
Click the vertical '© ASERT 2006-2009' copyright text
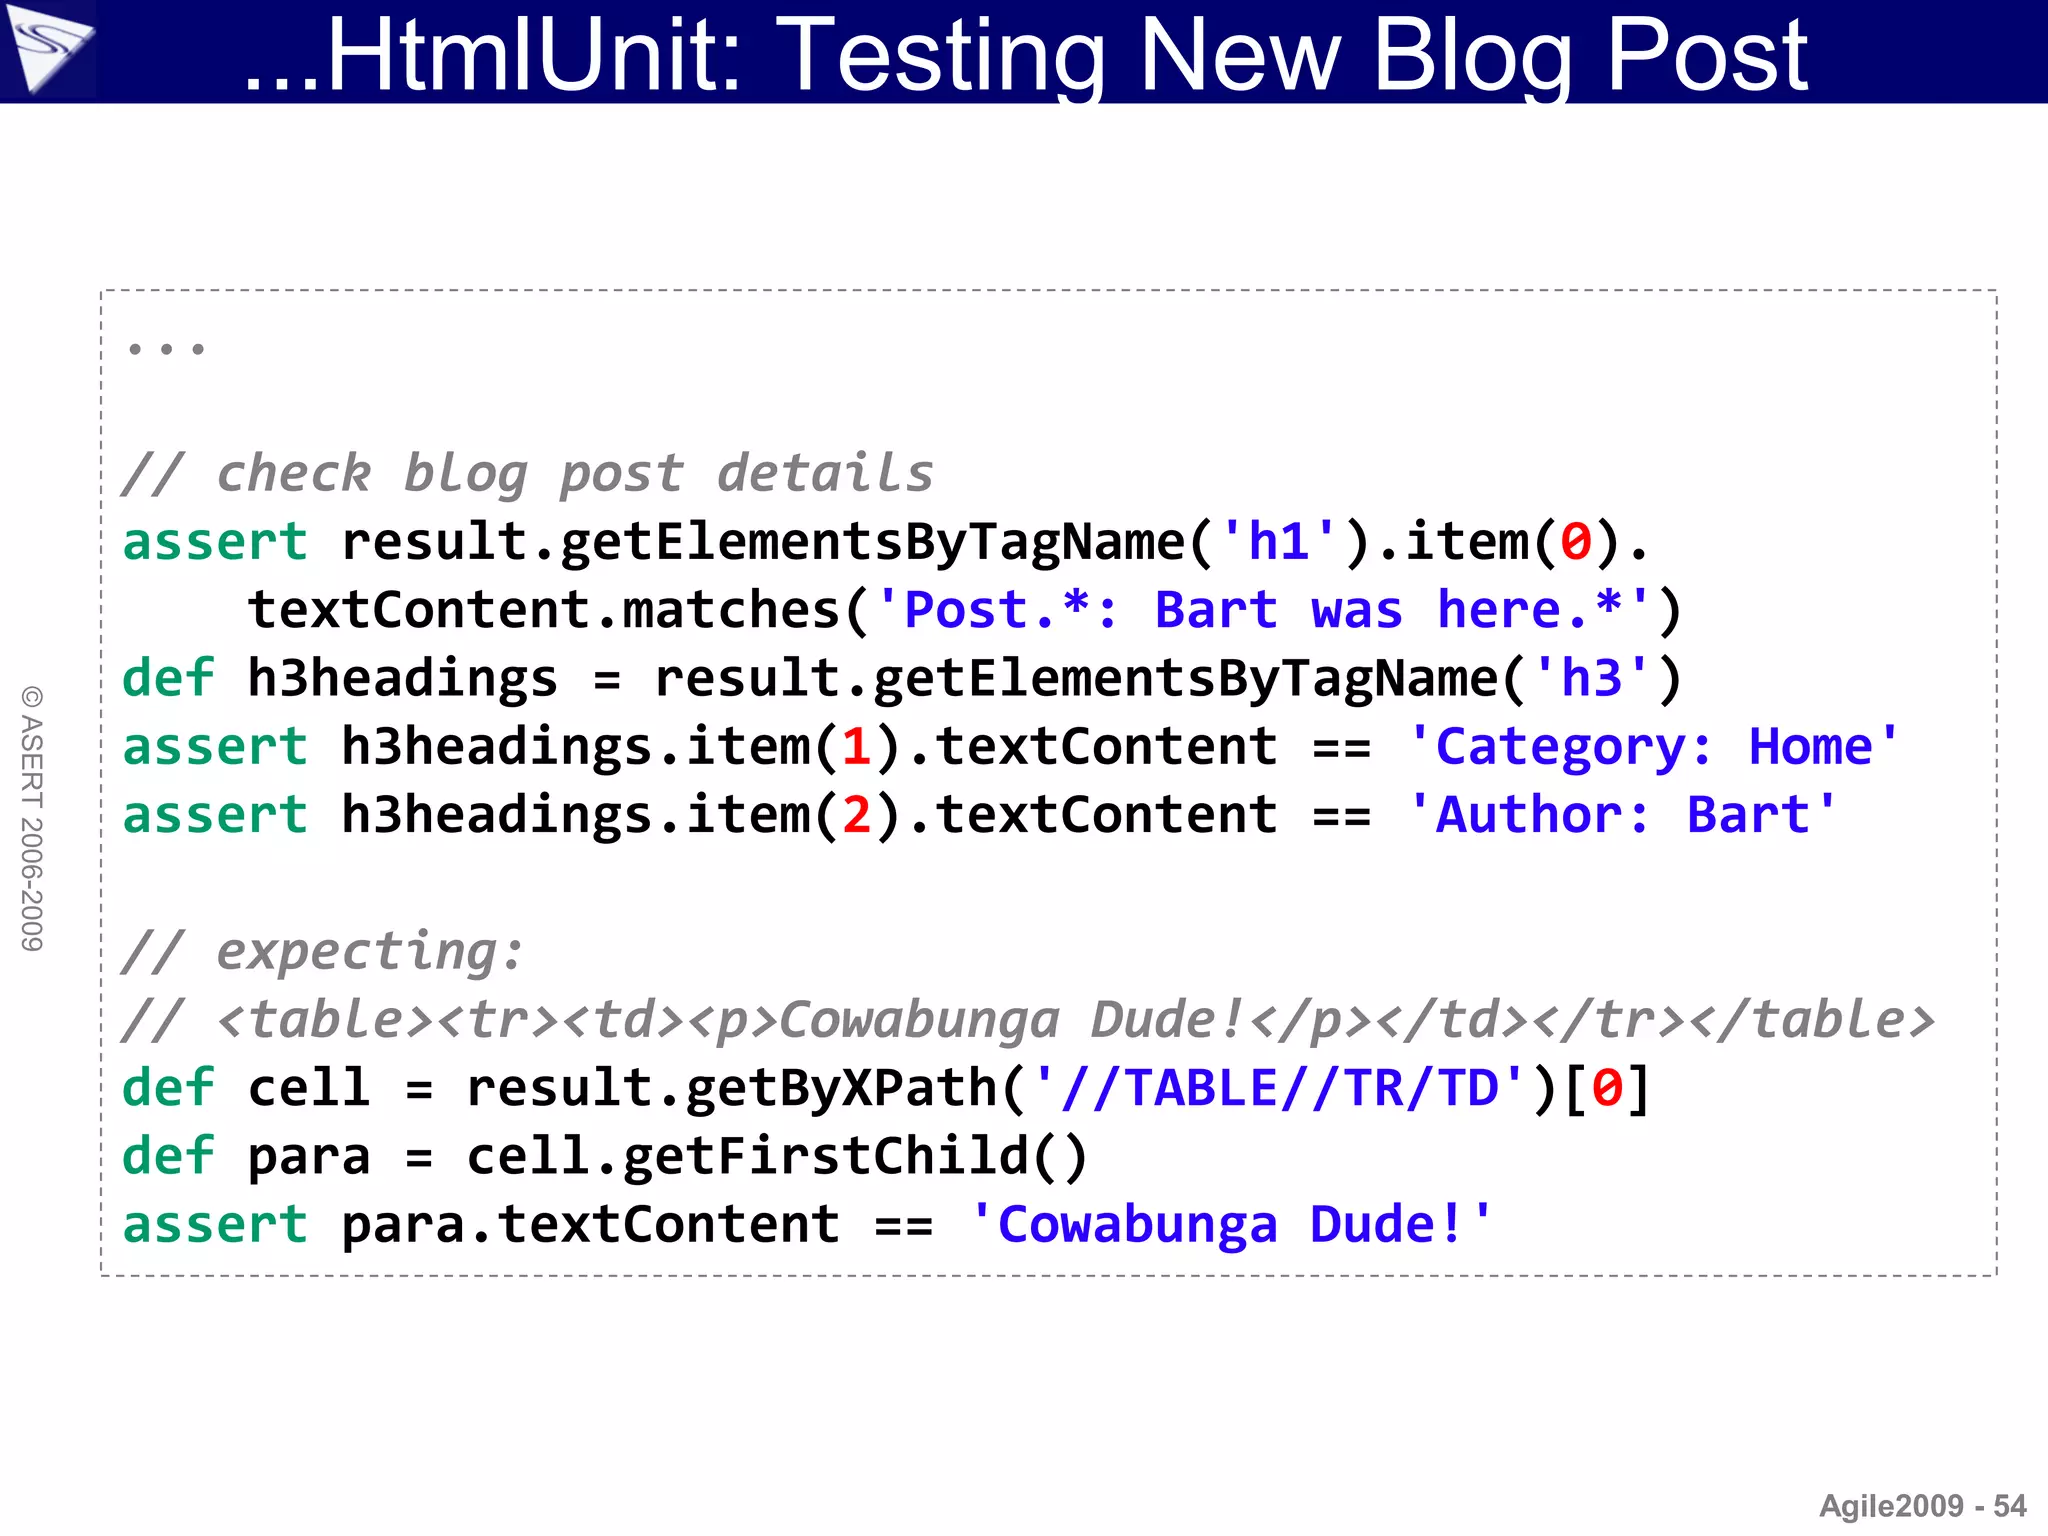[32, 818]
